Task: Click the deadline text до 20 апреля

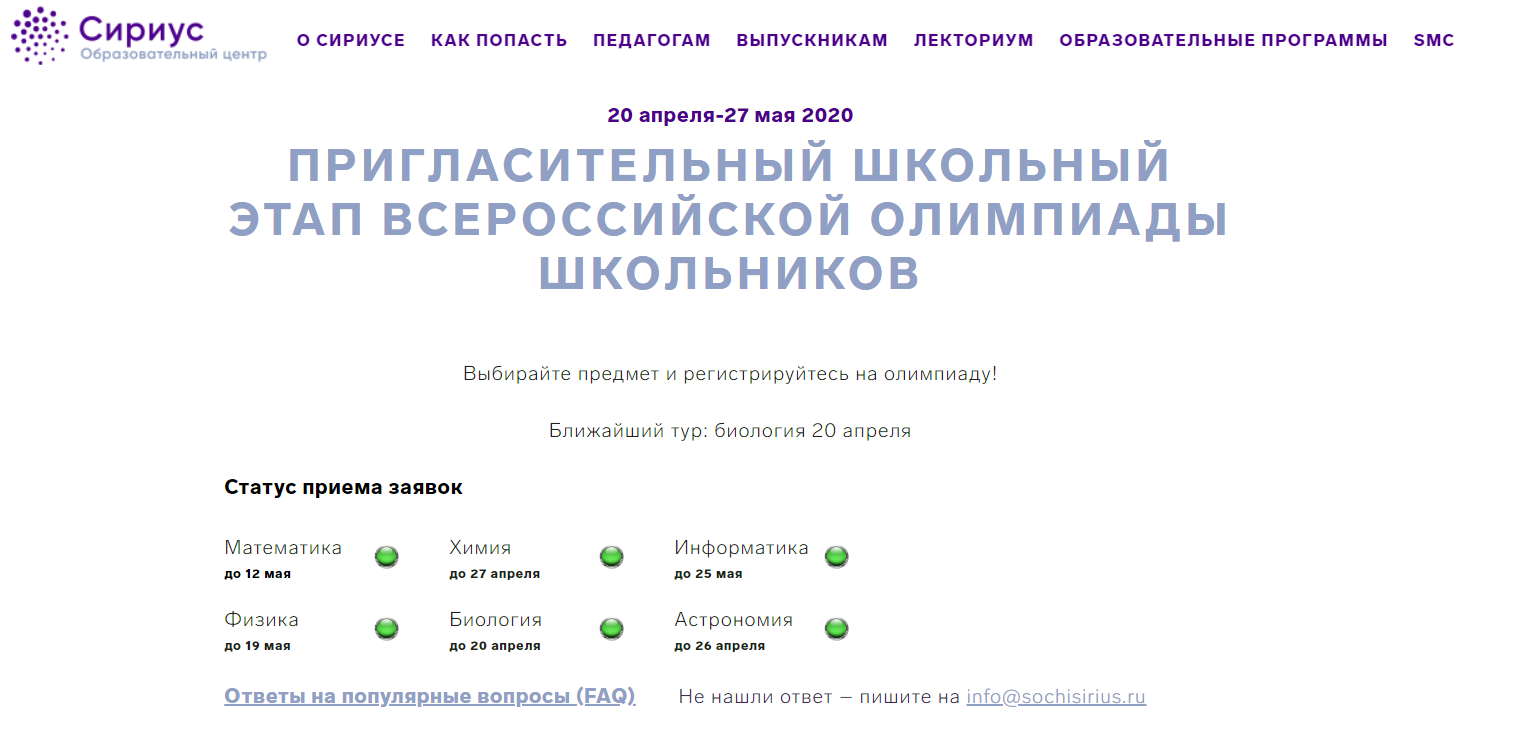Action: (x=494, y=646)
